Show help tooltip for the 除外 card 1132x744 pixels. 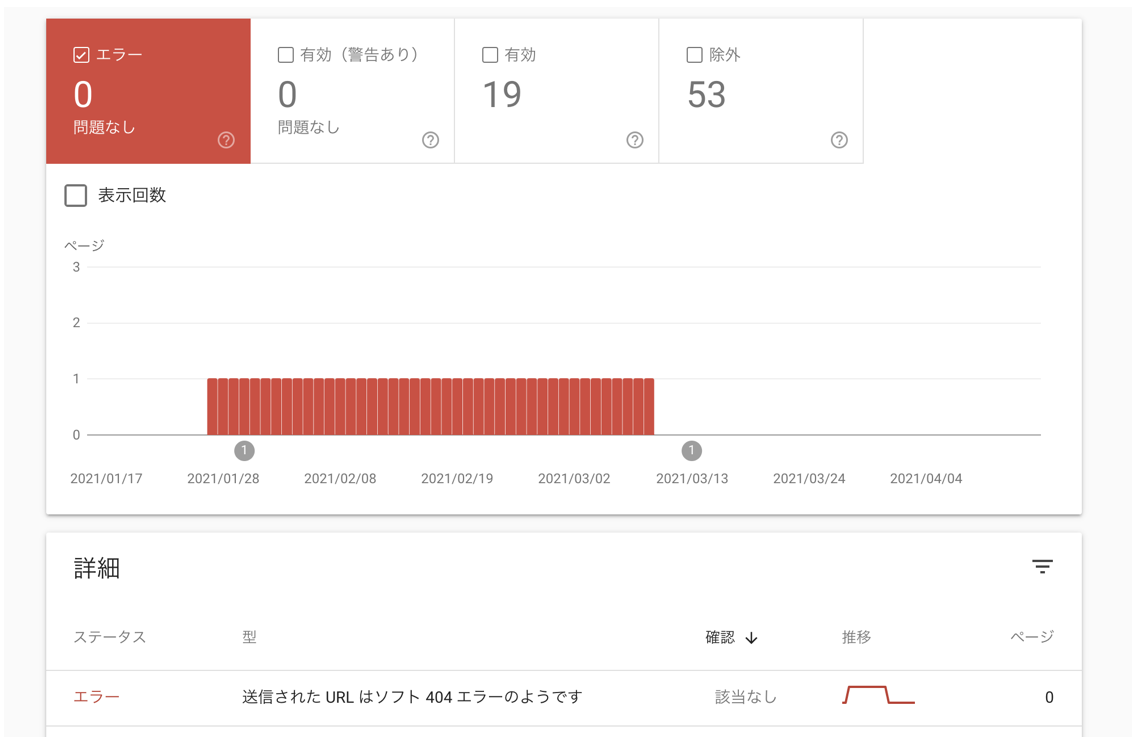click(x=839, y=140)
